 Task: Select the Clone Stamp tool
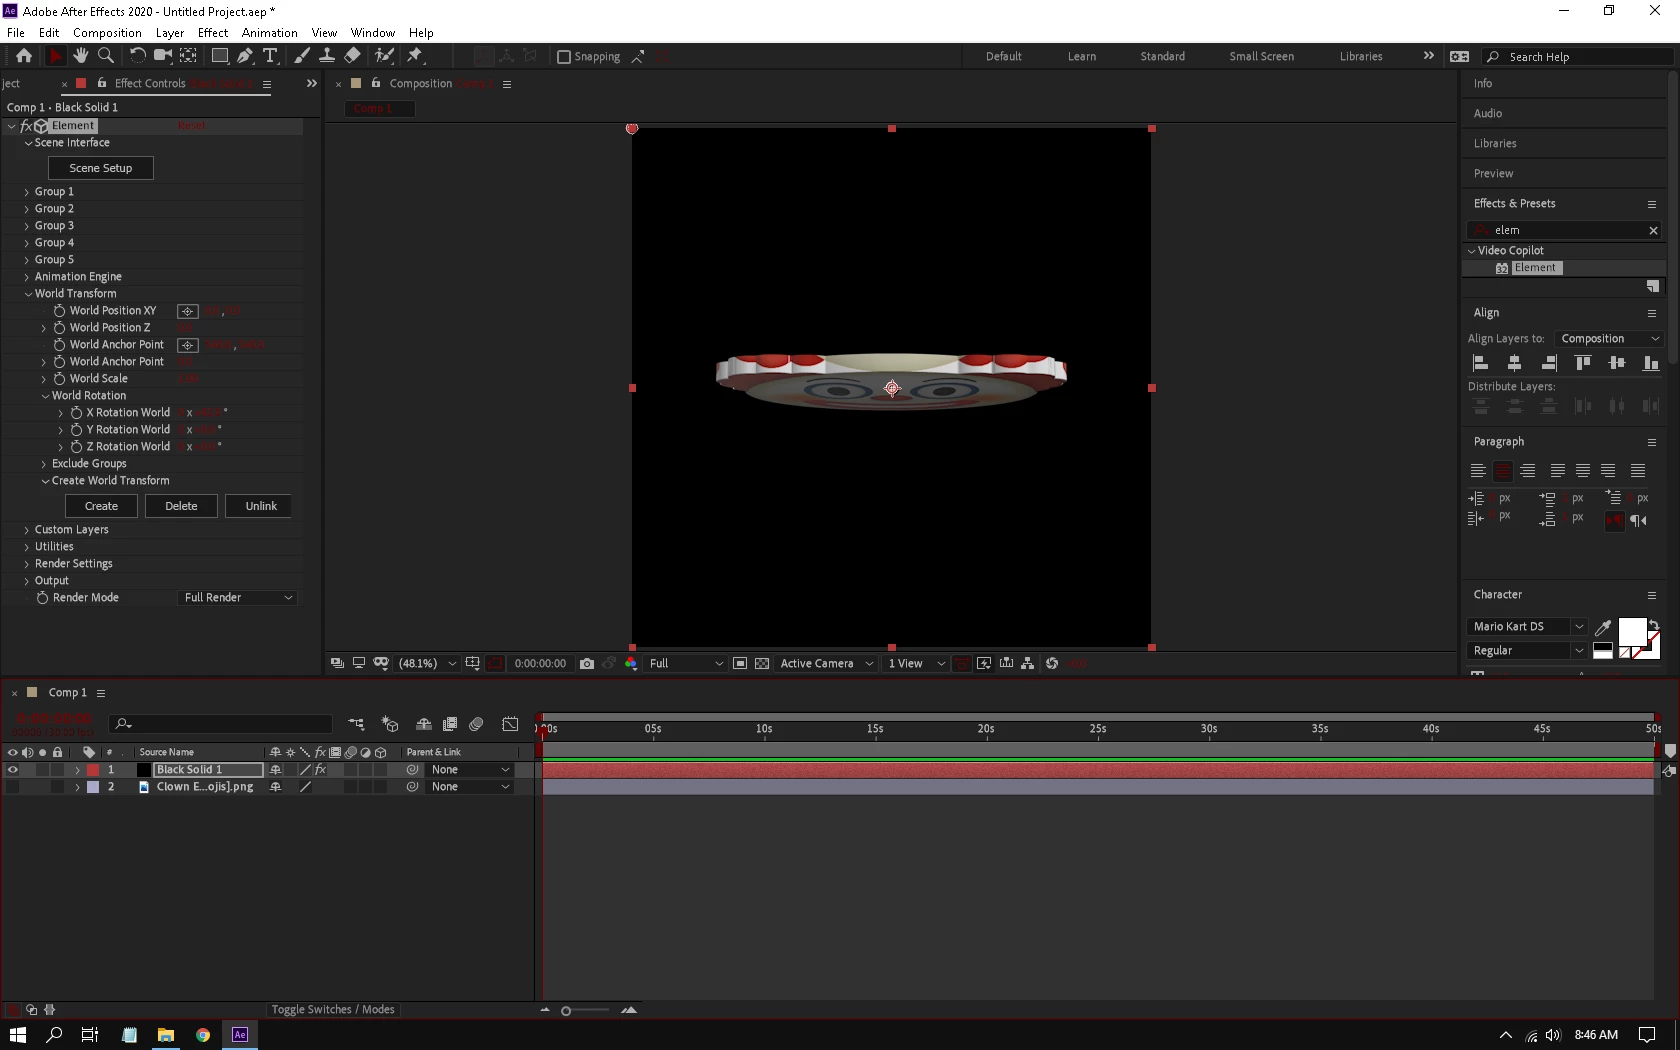coord(326,56)
